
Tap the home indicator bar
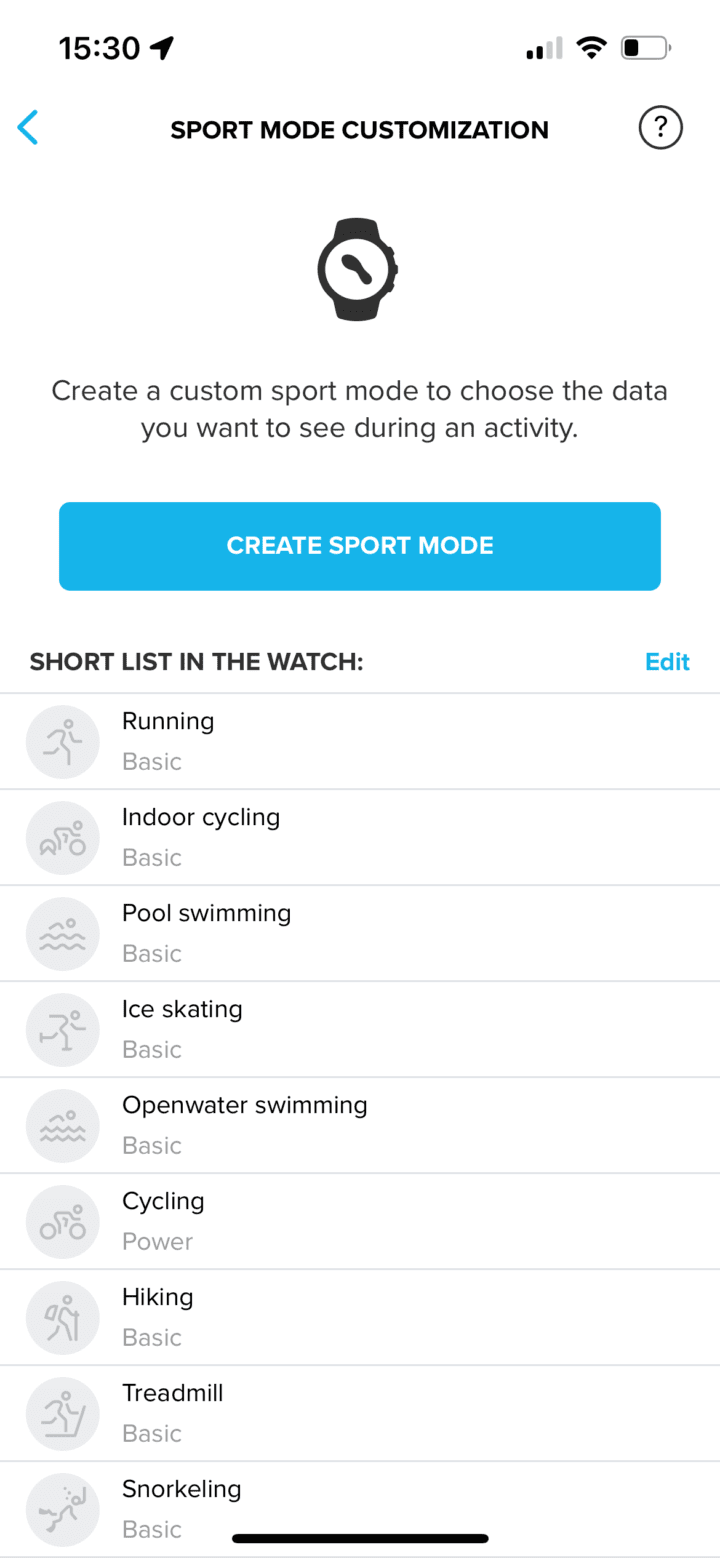(x=360, y=1538)
